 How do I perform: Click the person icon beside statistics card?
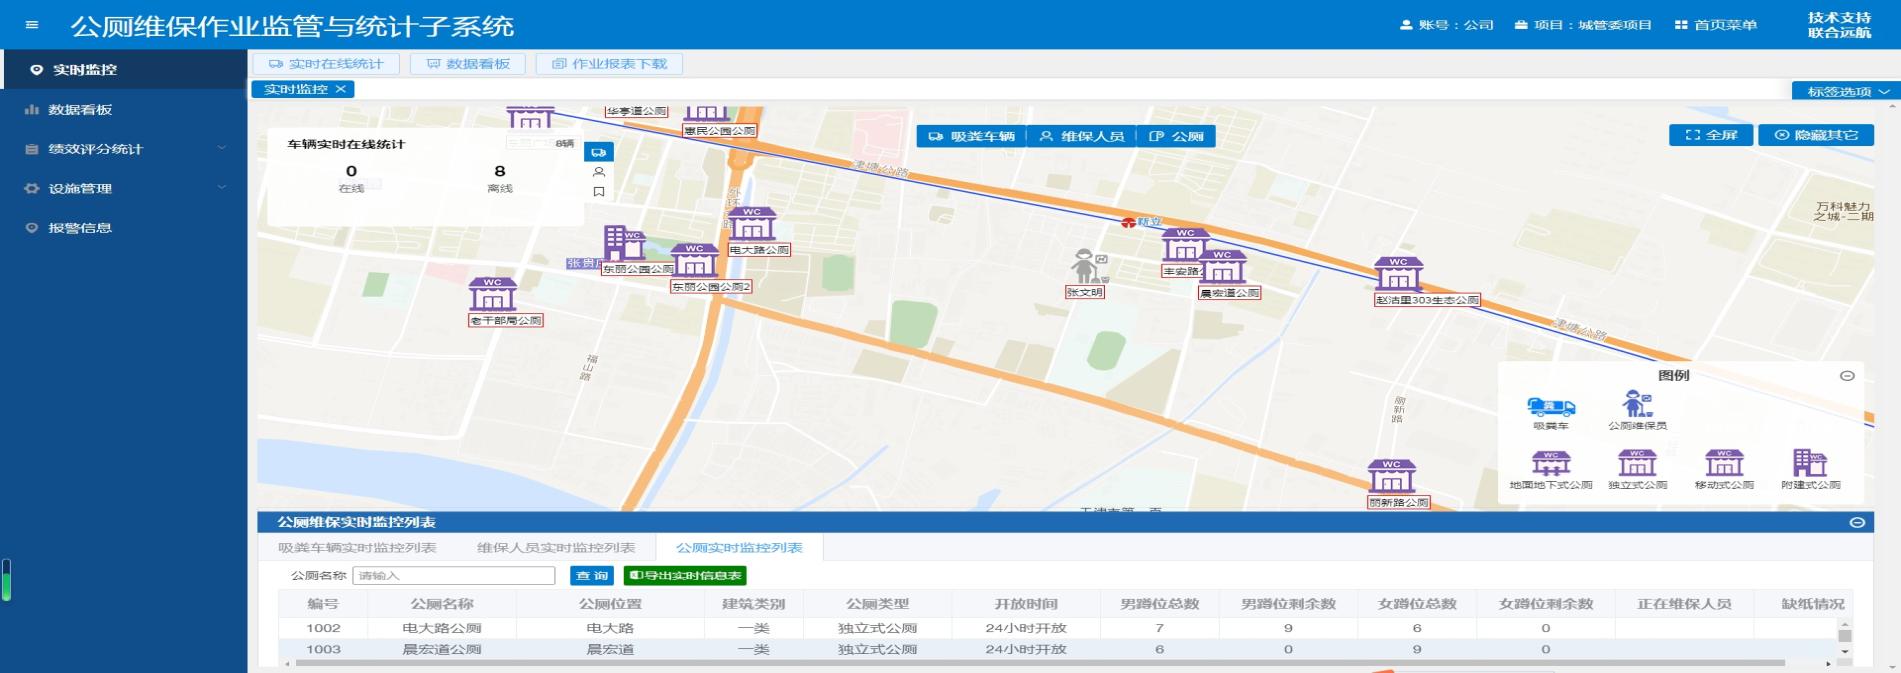[598, 172]
